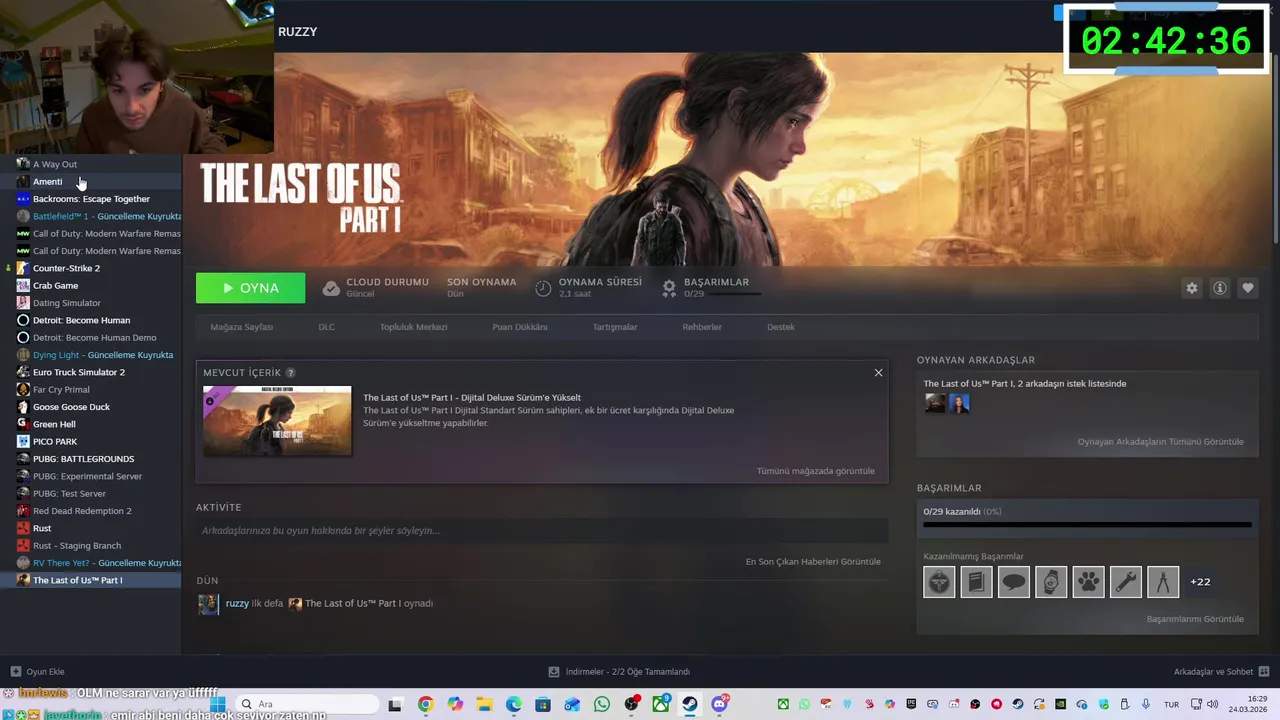Click the activity comment input field
The width and height of the screenshot is (1280, 720).
[x=542, y=531]
